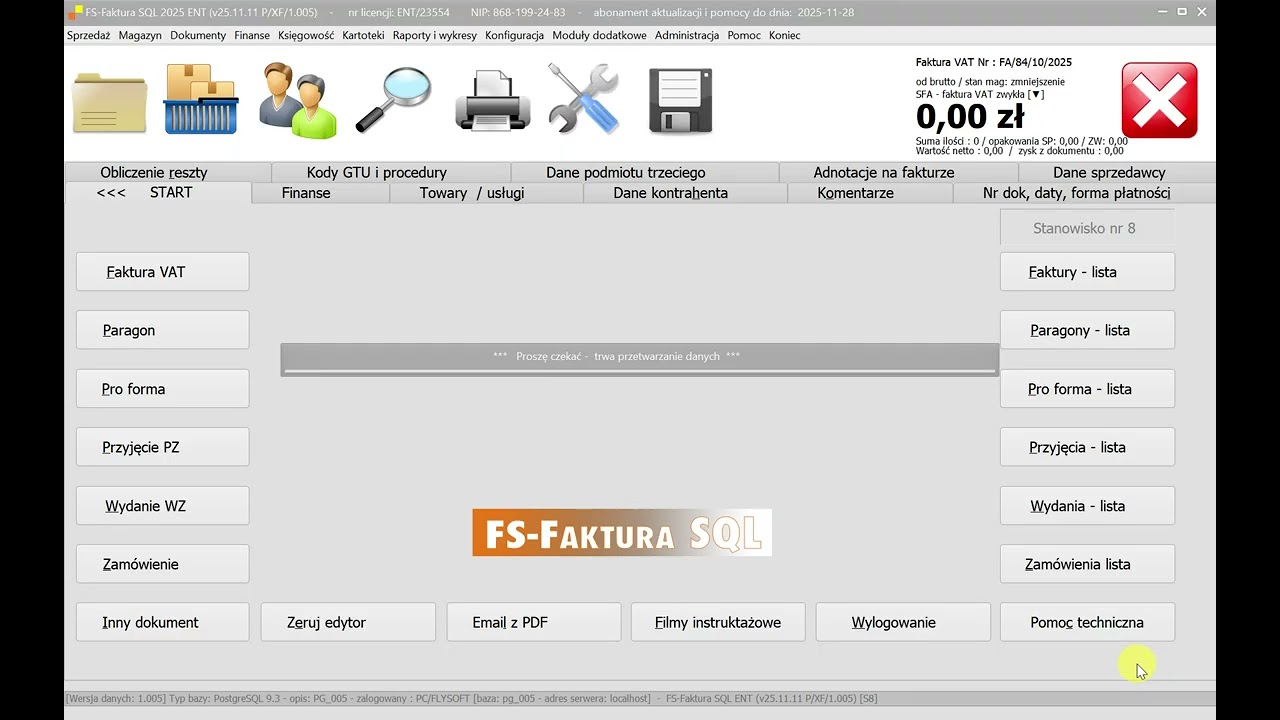Open Pro forma - lista
This screenshot has width=1280, height=720.
pyautogui.click(x=1087, y=389)
